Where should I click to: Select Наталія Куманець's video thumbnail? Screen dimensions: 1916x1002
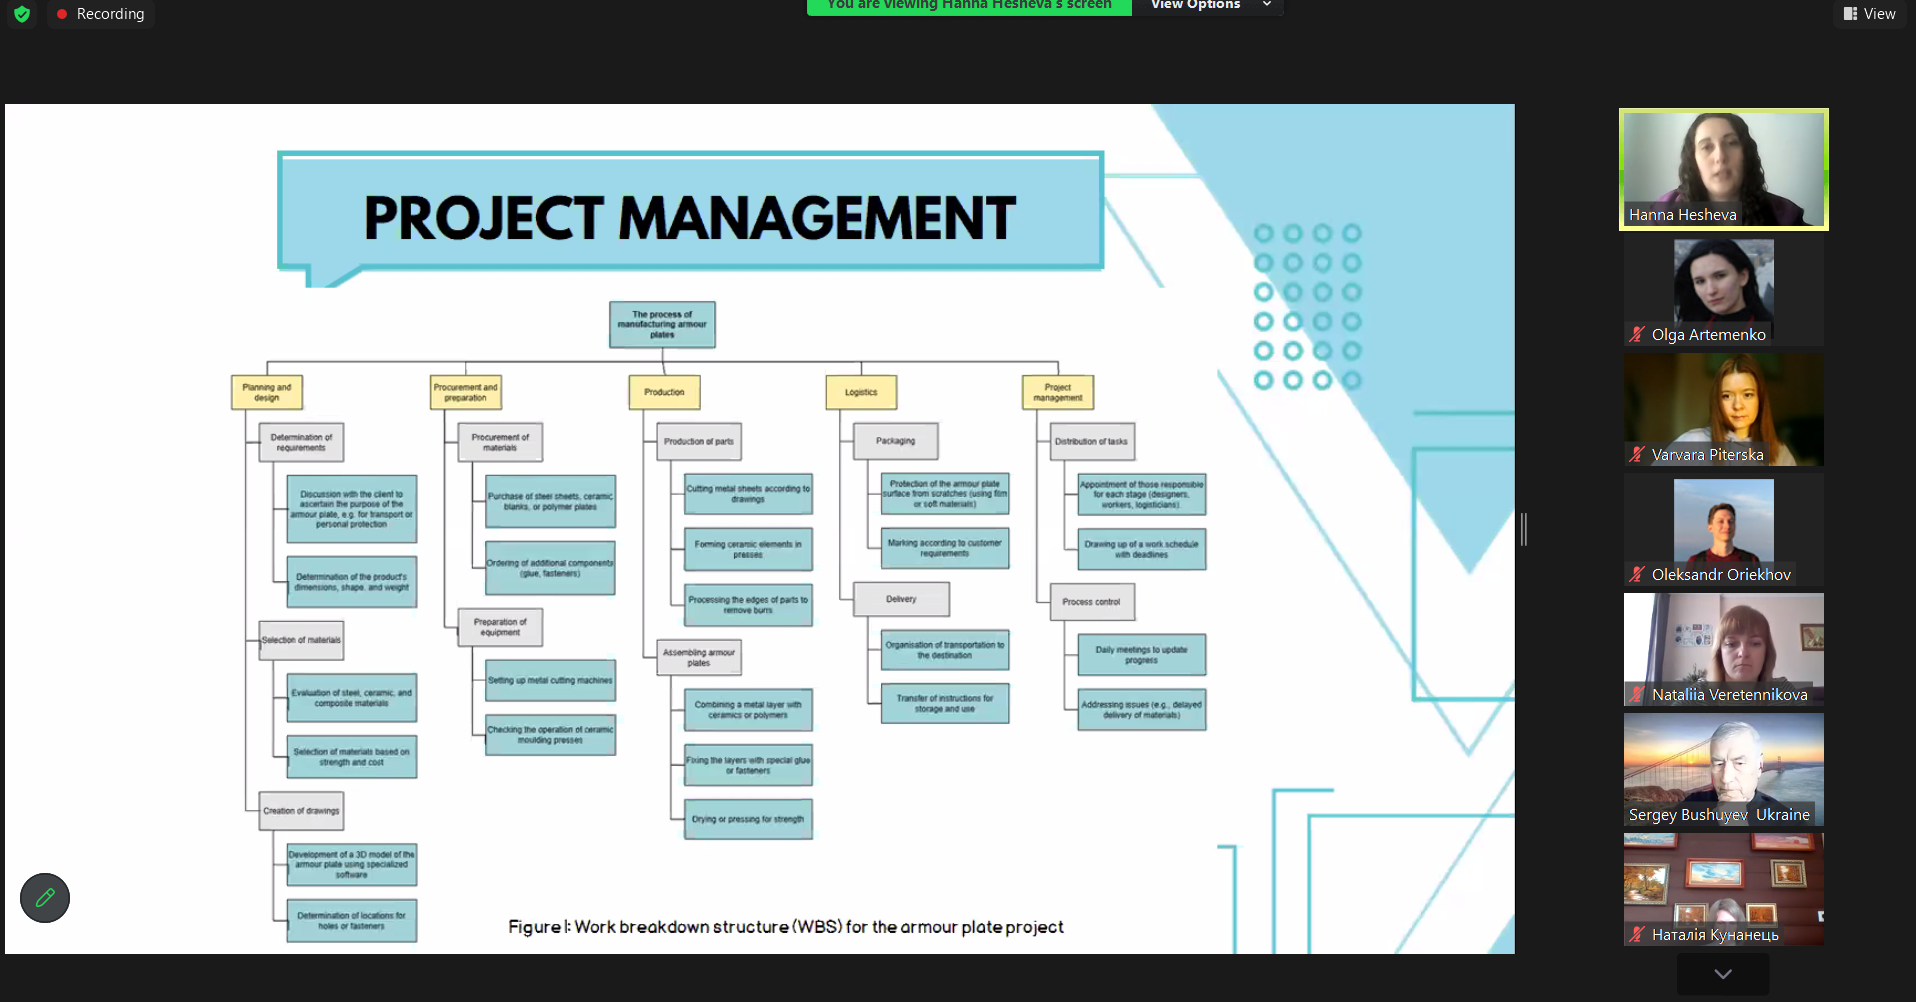[1724, 890]
